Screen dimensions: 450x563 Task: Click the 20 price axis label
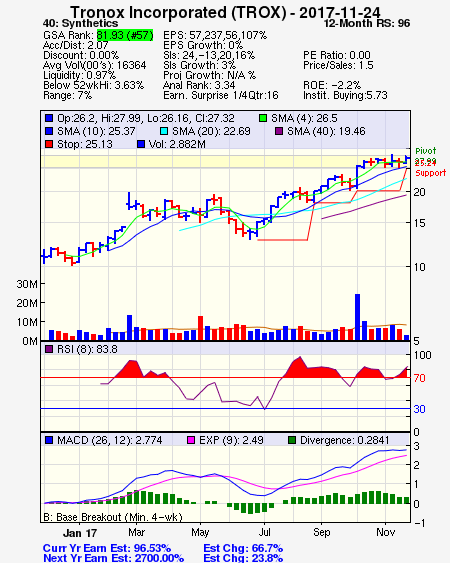pyautogui.click(x=419, y=192)
